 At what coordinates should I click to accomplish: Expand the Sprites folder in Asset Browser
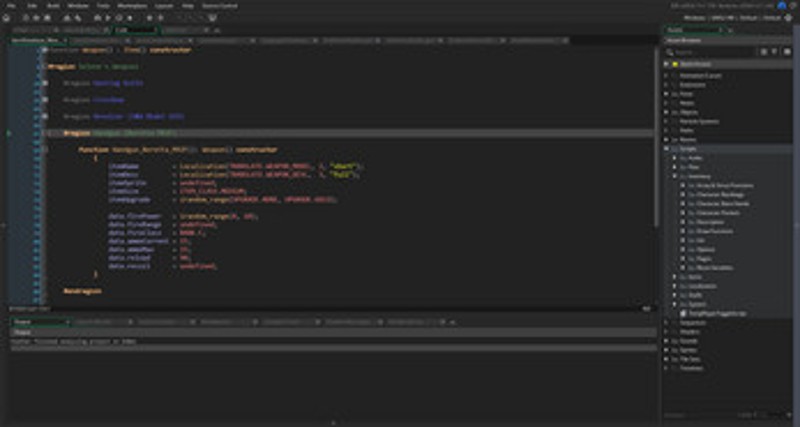pos(667,351)
